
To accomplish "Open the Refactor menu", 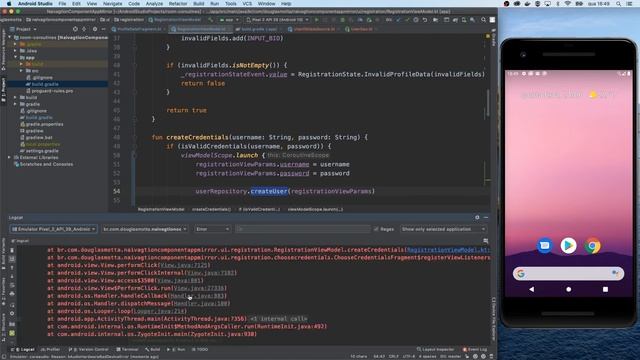I will click(x=178, y=4).
